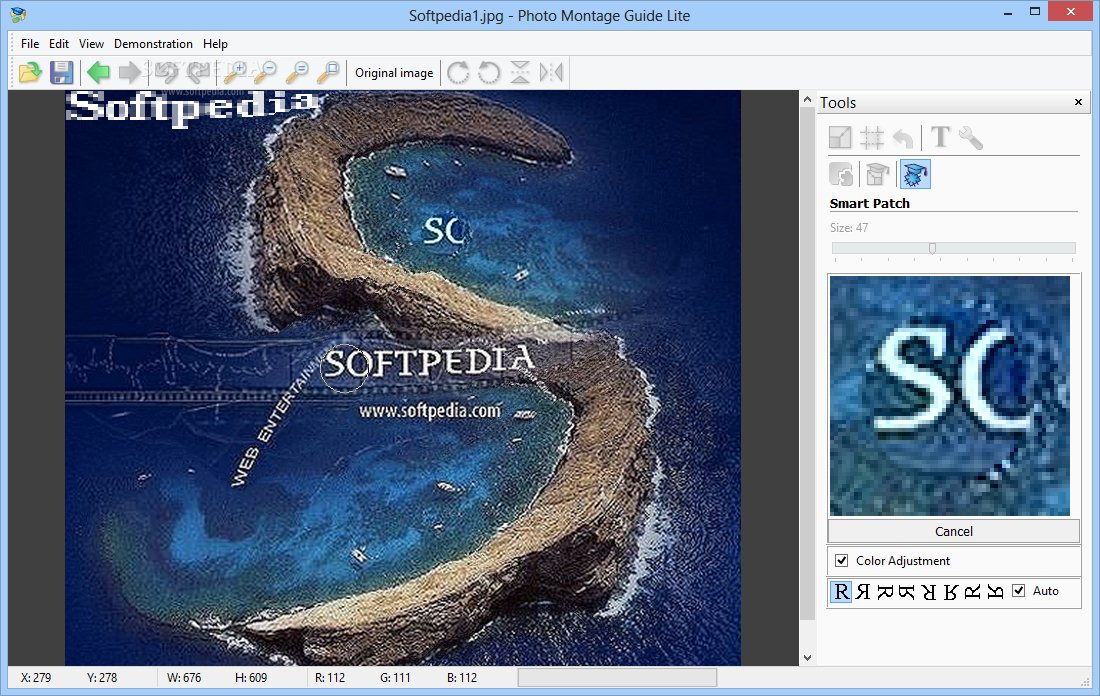Image resolution: width=1100 pixels, height=696 pixels.
Task: Flip image horizontally
Action: coord(551,72)
